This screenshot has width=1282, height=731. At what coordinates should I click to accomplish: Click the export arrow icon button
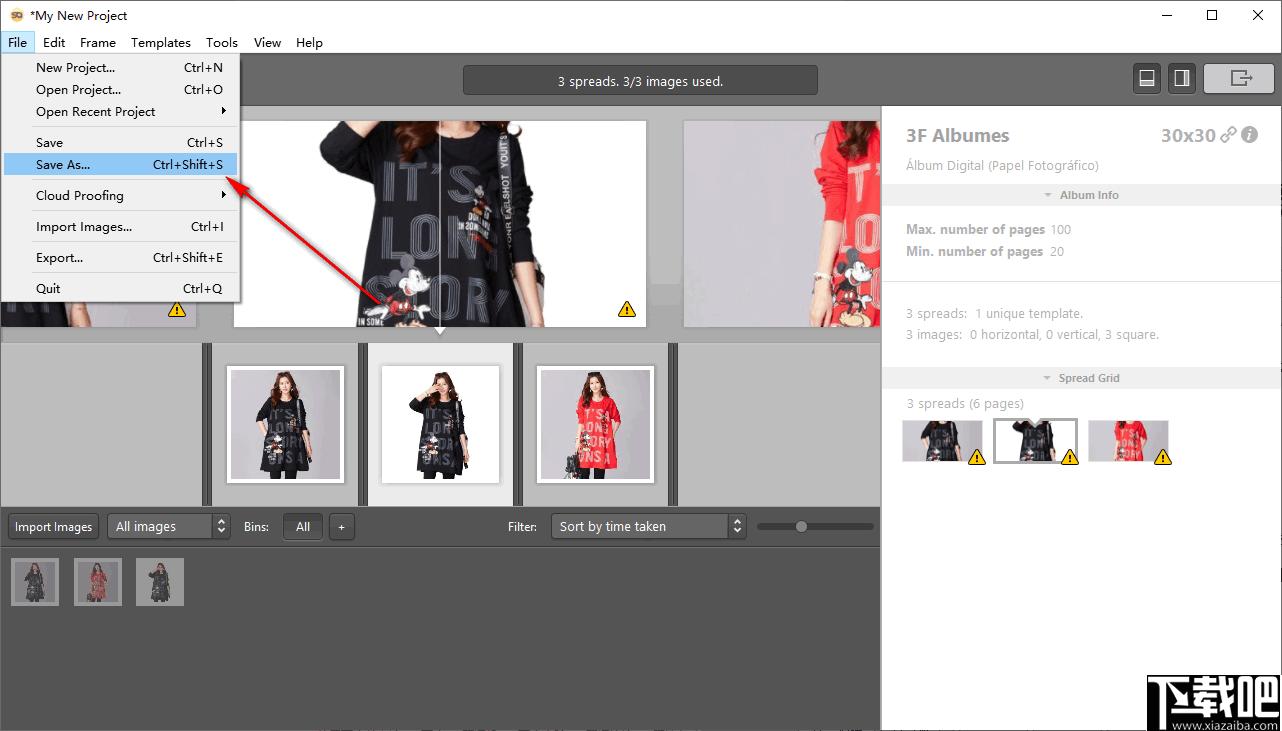[1238, 79]
